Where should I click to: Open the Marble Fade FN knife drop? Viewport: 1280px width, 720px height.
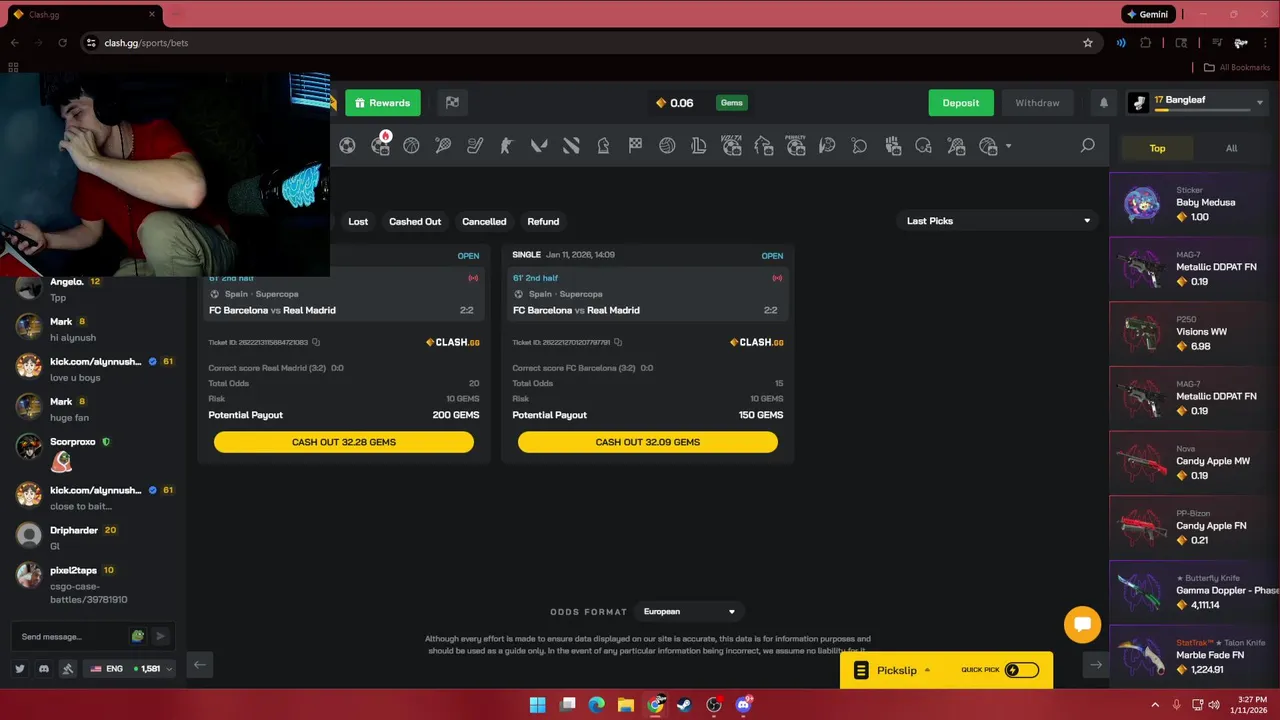pos(1195,655)
